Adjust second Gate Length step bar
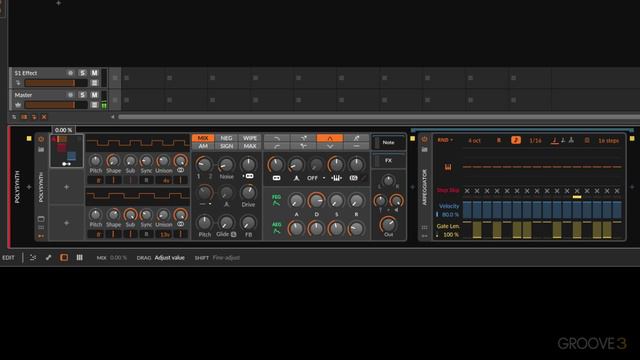This screenshot has width=640, height=360. pyautogui.click(x=477, y=229)
